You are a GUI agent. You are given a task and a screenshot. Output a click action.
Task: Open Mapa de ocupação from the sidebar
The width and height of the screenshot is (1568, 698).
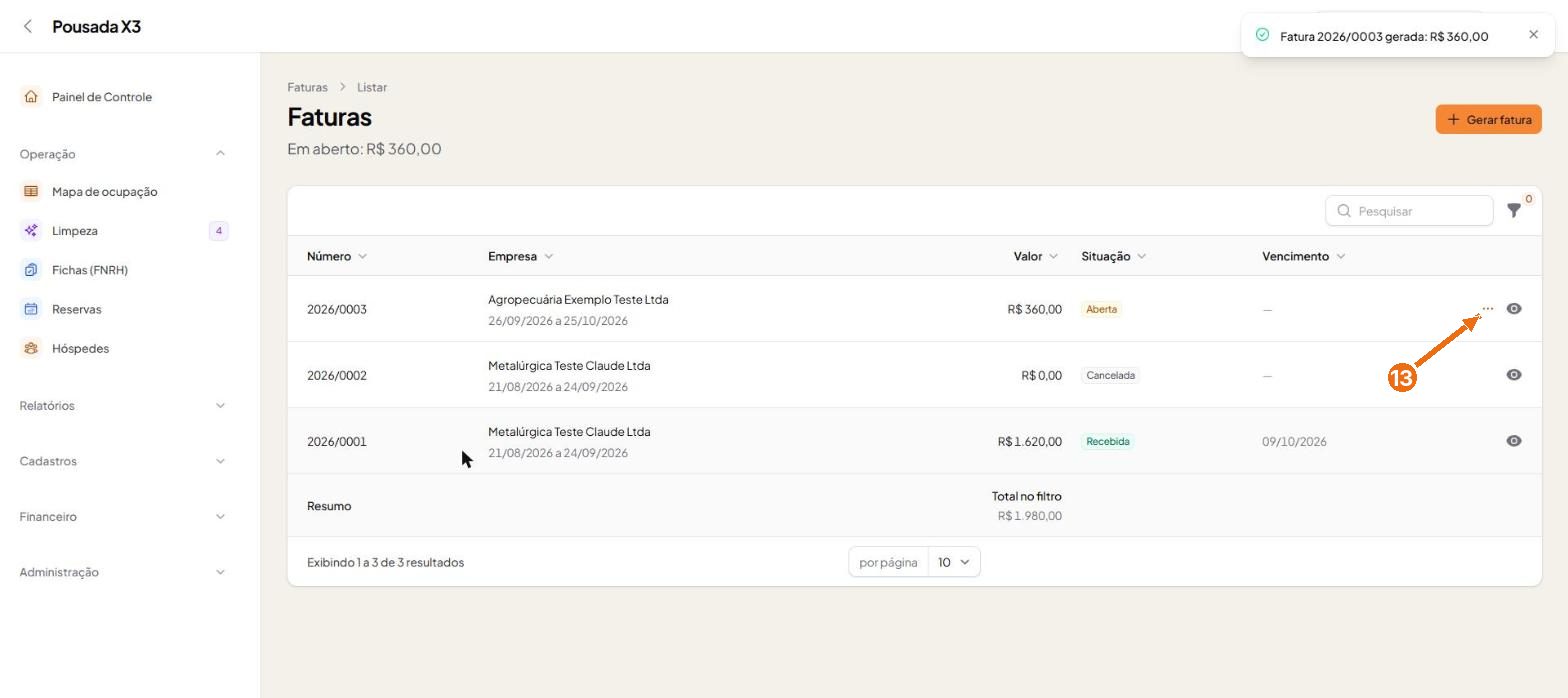click(104, 191)
